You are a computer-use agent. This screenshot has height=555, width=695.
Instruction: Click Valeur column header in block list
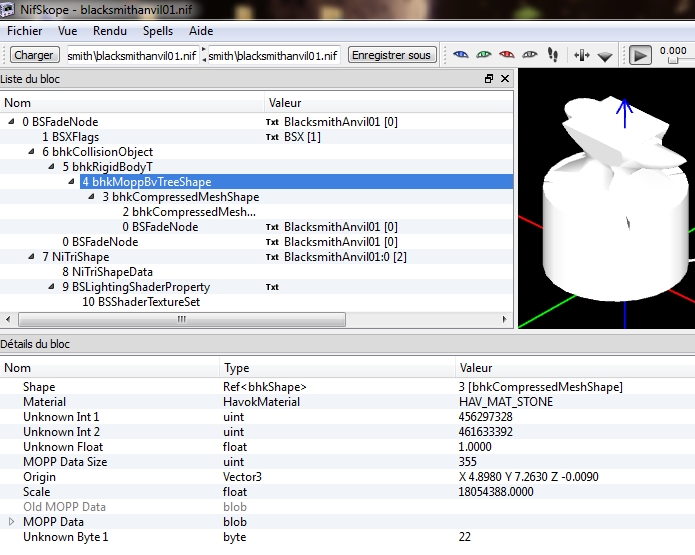click(389, 103)
